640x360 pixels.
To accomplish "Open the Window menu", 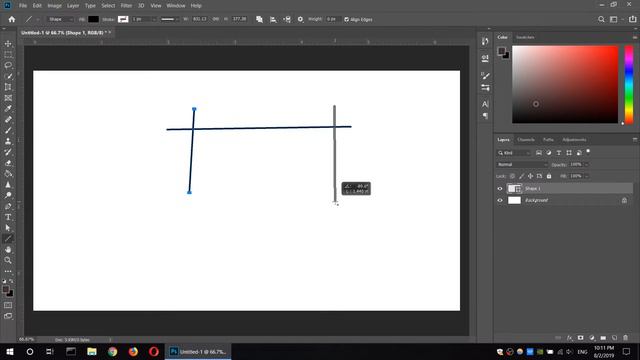I will tap(176, 6).
